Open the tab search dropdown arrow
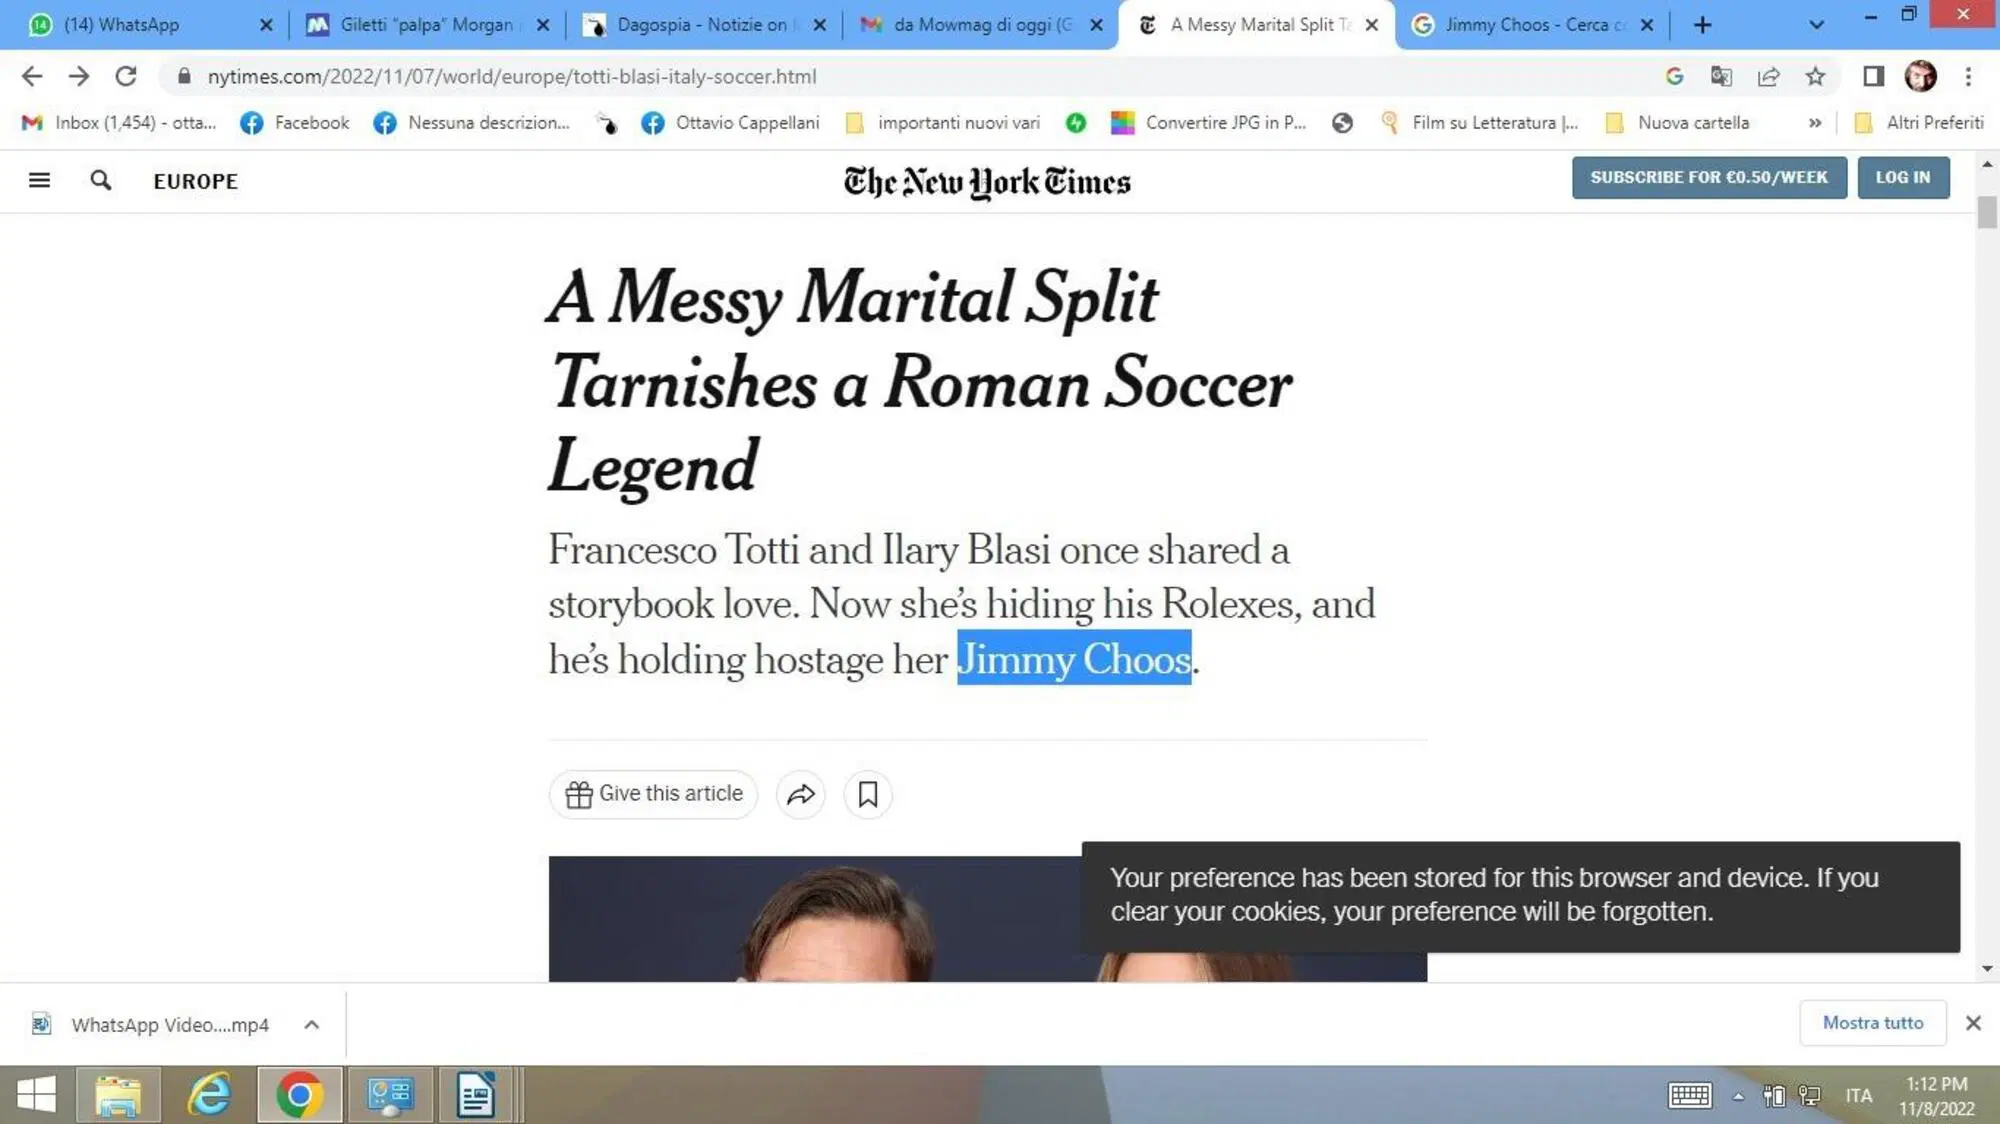Screen dimensions: 2000x1124 click(1817, 24)
